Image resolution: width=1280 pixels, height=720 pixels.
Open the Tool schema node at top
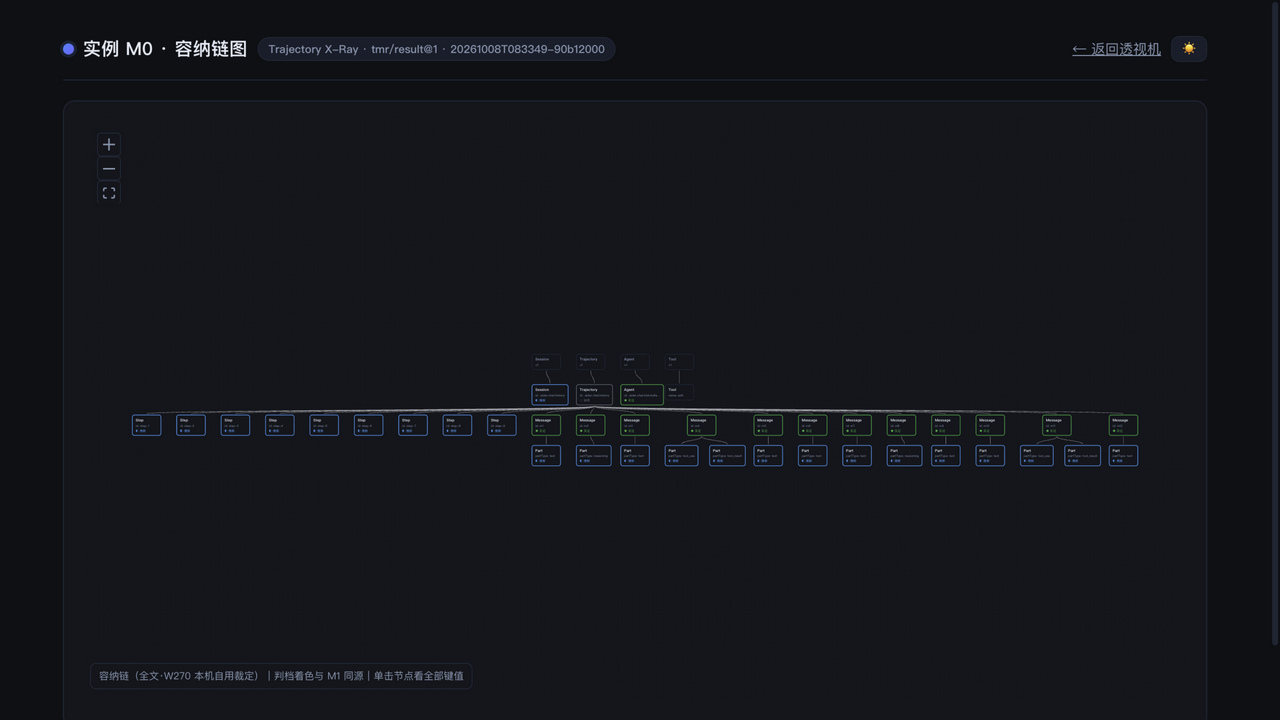(680, 362)
